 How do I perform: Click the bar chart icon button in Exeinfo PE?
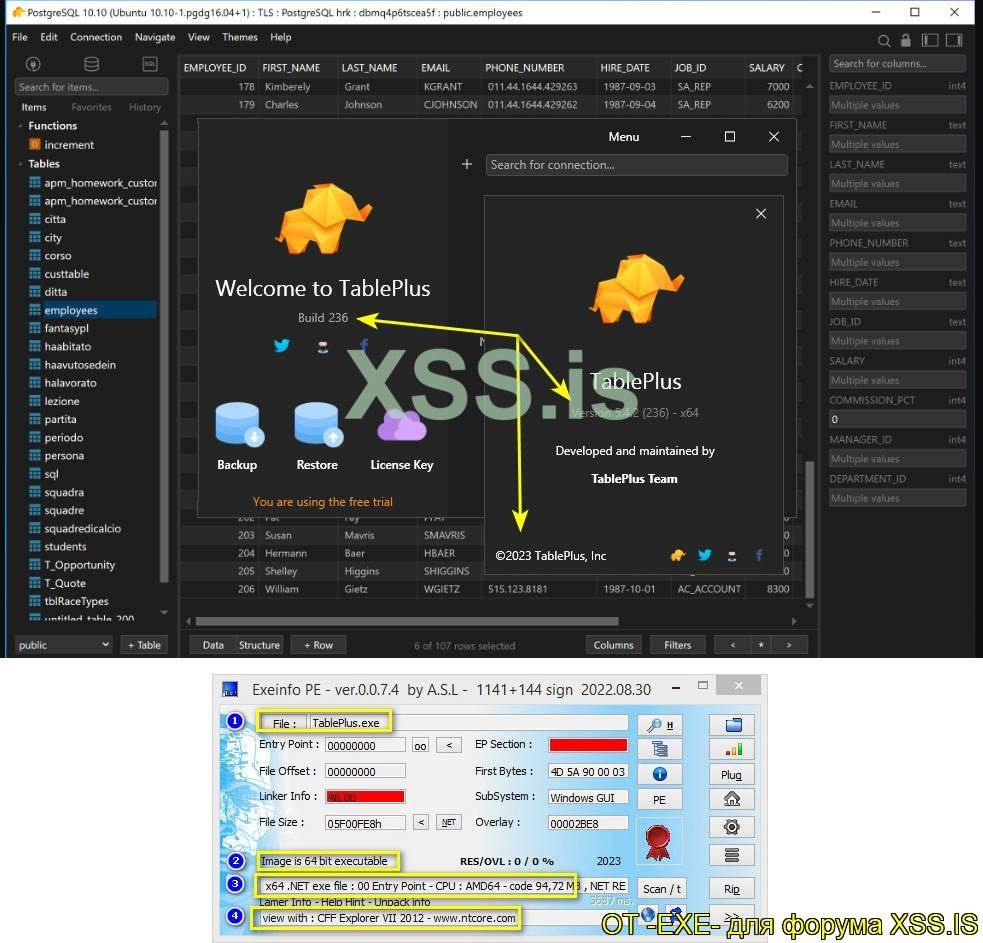pos(732,749)
